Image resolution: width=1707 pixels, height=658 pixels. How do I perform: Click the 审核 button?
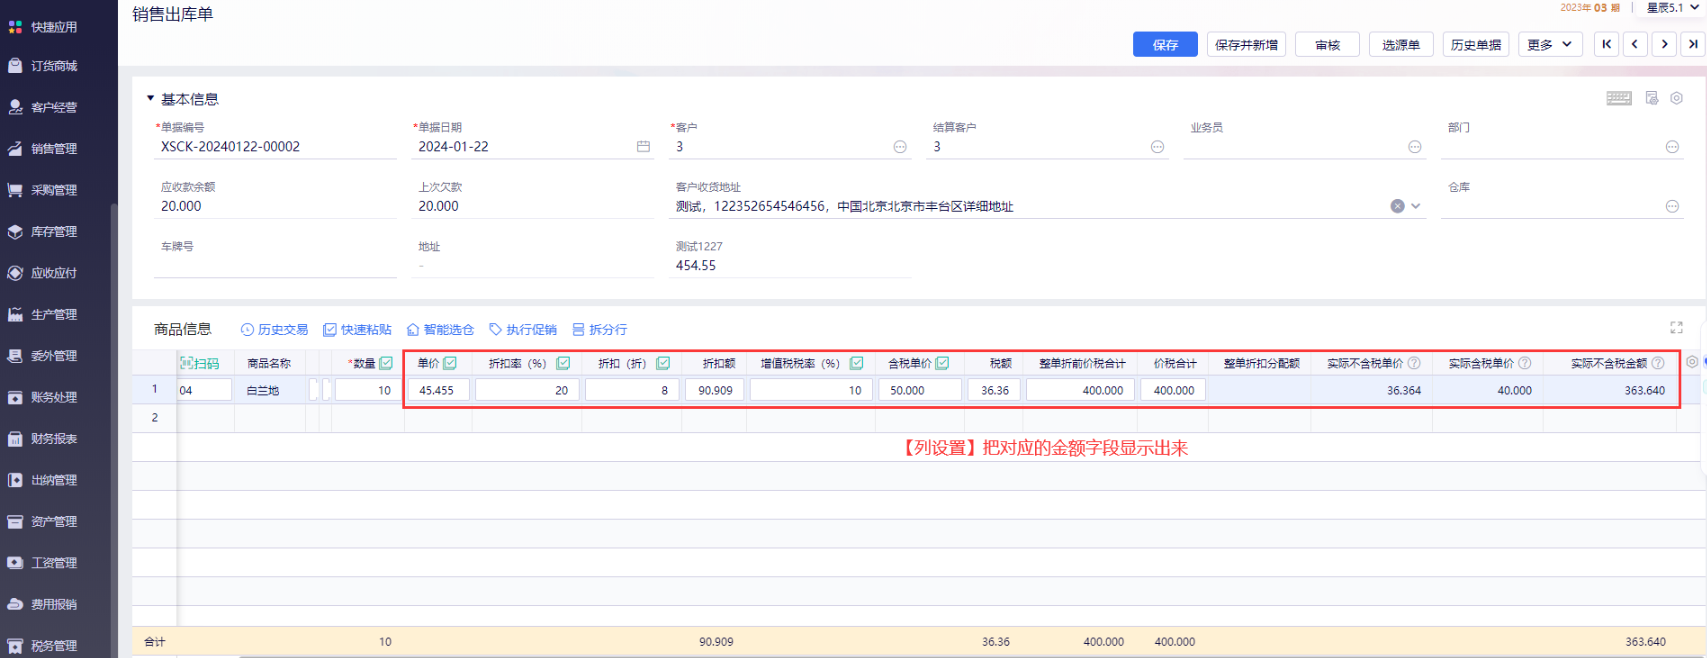1327,44
